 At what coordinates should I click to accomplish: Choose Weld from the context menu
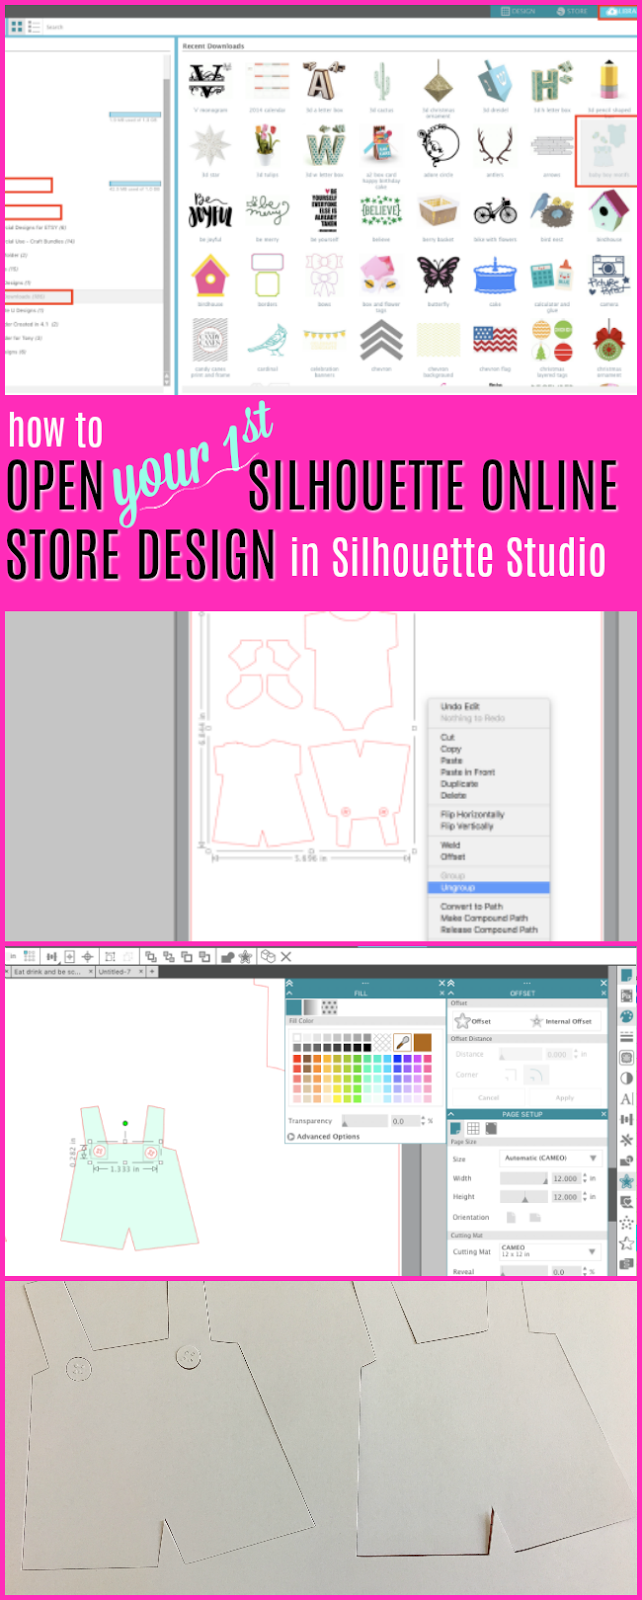[450, 845]
